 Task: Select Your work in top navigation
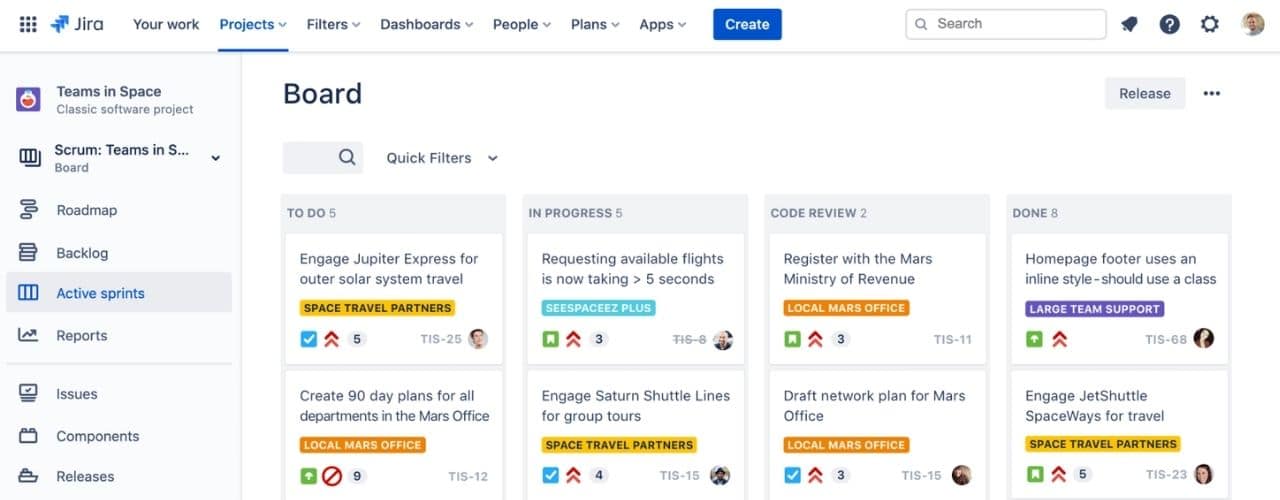166,24
